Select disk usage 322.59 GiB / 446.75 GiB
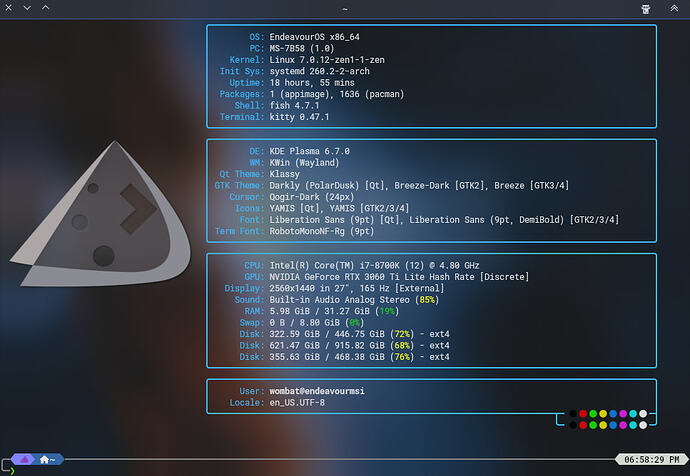Viewport: 690px width, 476px height. tap(327, 334)
